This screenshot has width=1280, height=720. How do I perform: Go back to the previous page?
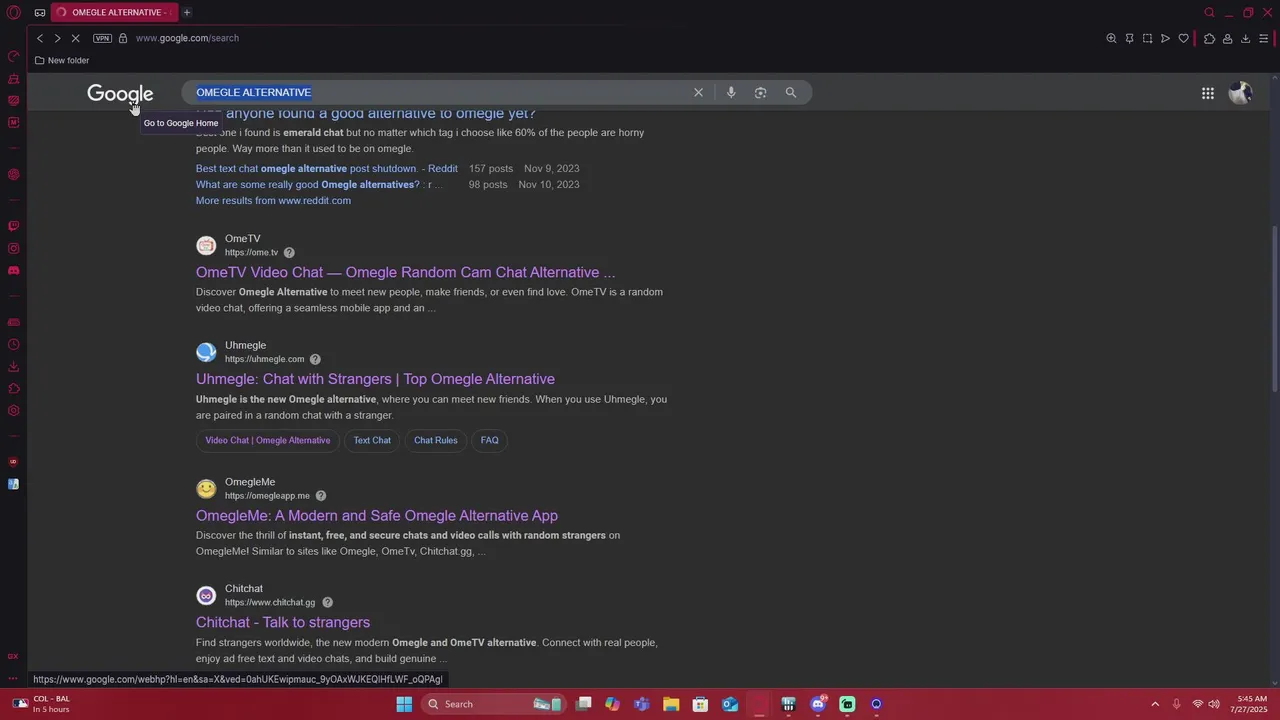coord(40,38)
